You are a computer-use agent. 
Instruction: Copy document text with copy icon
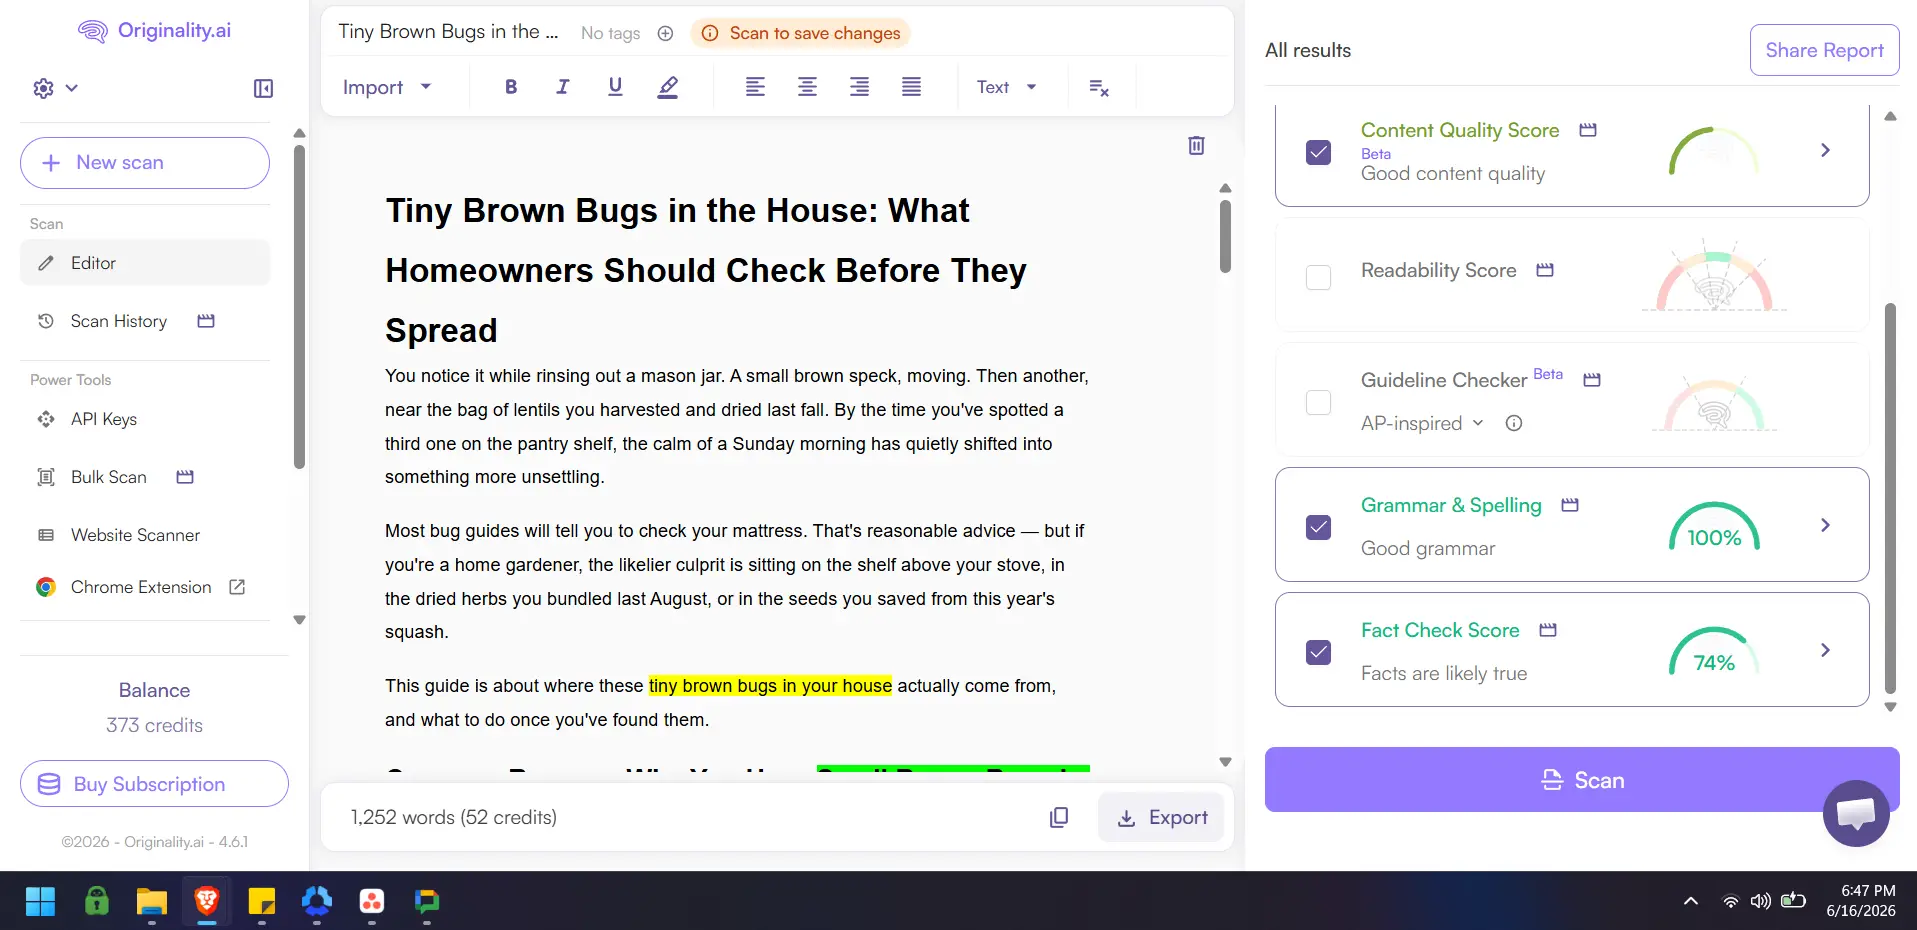coord(1059,817)
